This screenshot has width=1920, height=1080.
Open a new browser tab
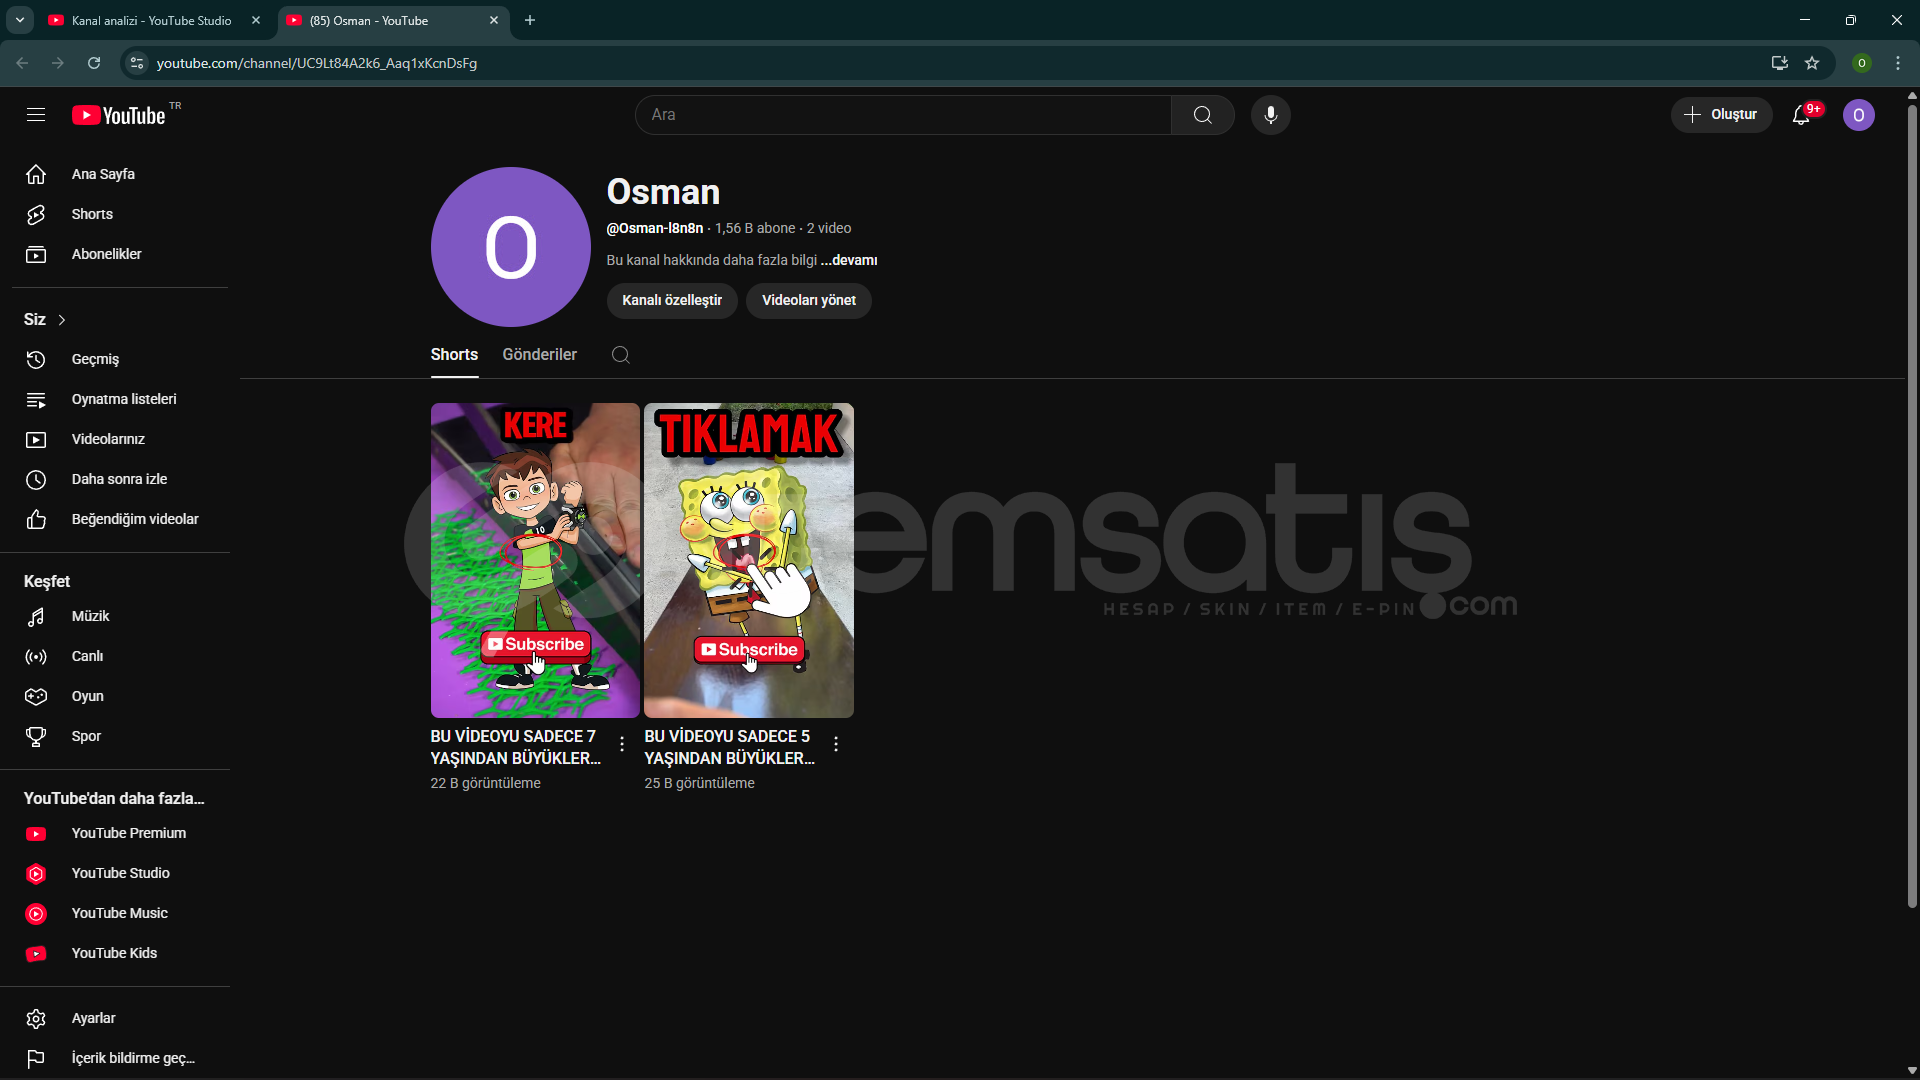click(530, 20)
